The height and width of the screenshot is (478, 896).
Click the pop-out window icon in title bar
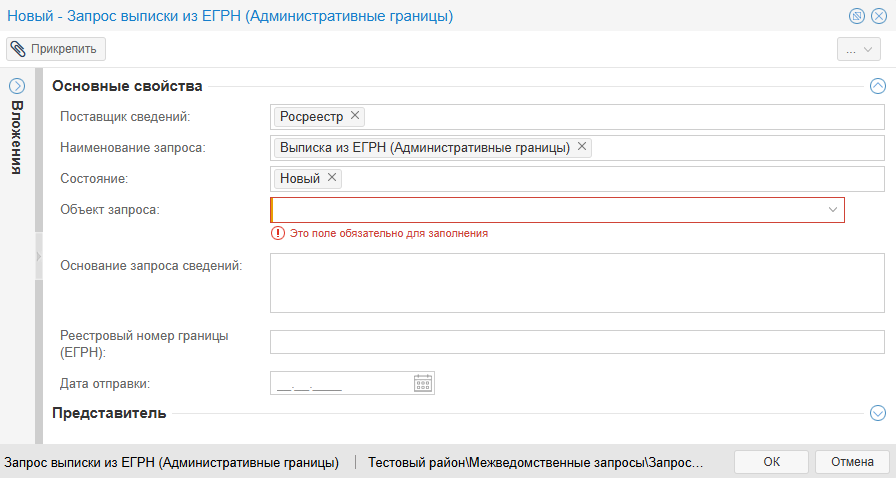click(x=857, y=16)
